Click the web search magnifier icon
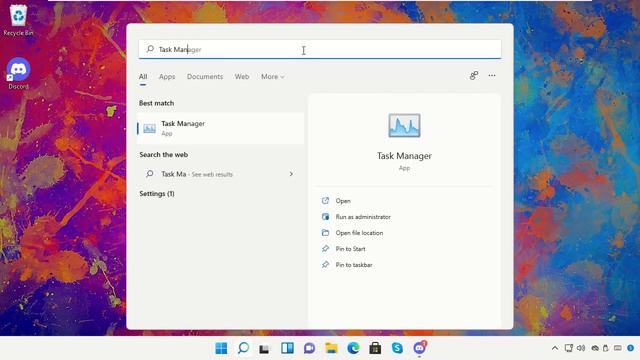 pos(150,174)
